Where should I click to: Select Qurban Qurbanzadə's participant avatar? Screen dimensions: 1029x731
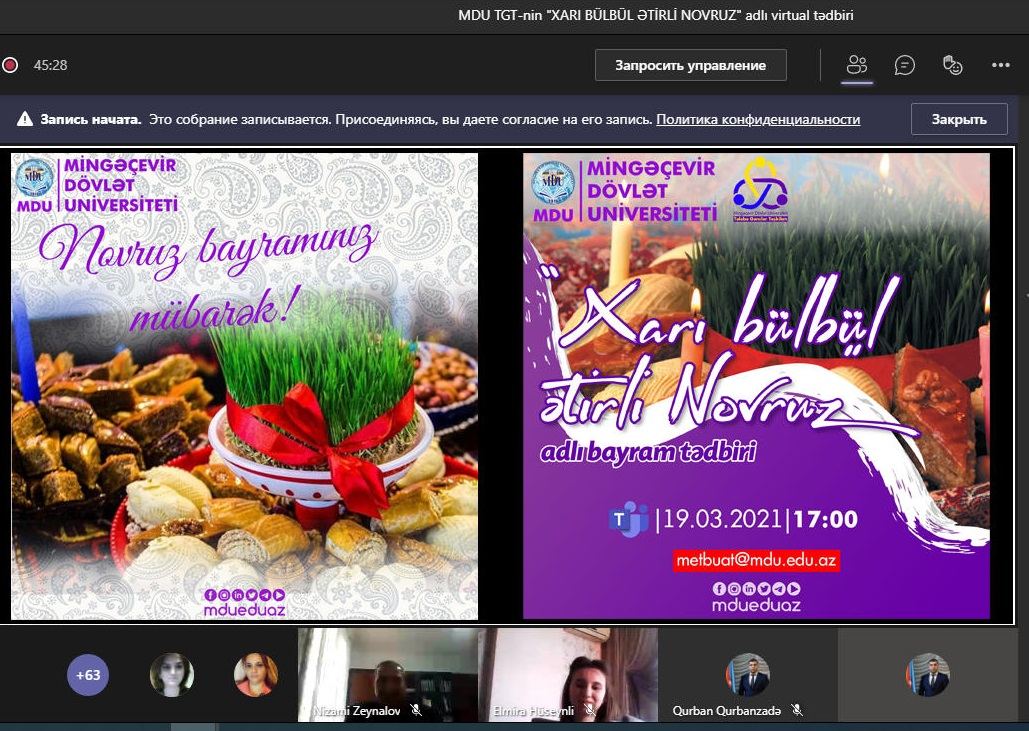747,674
